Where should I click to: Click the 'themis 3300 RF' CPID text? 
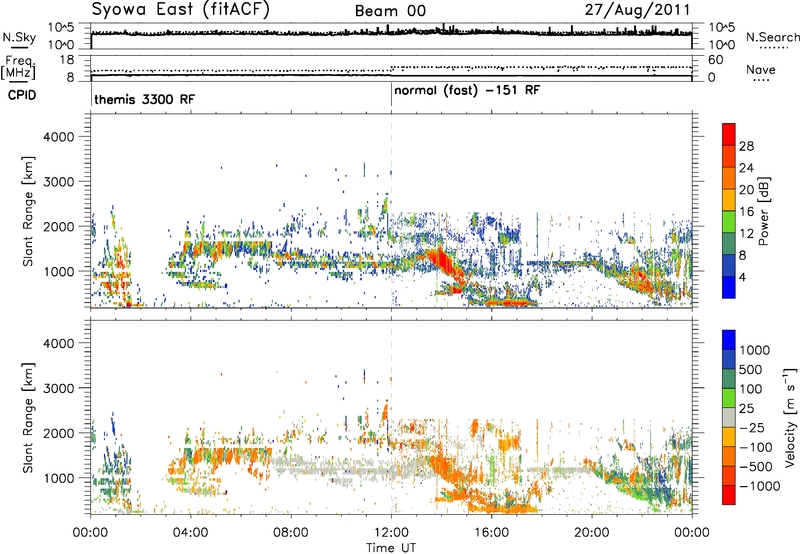pyautogui.click(x=144, y=99)
